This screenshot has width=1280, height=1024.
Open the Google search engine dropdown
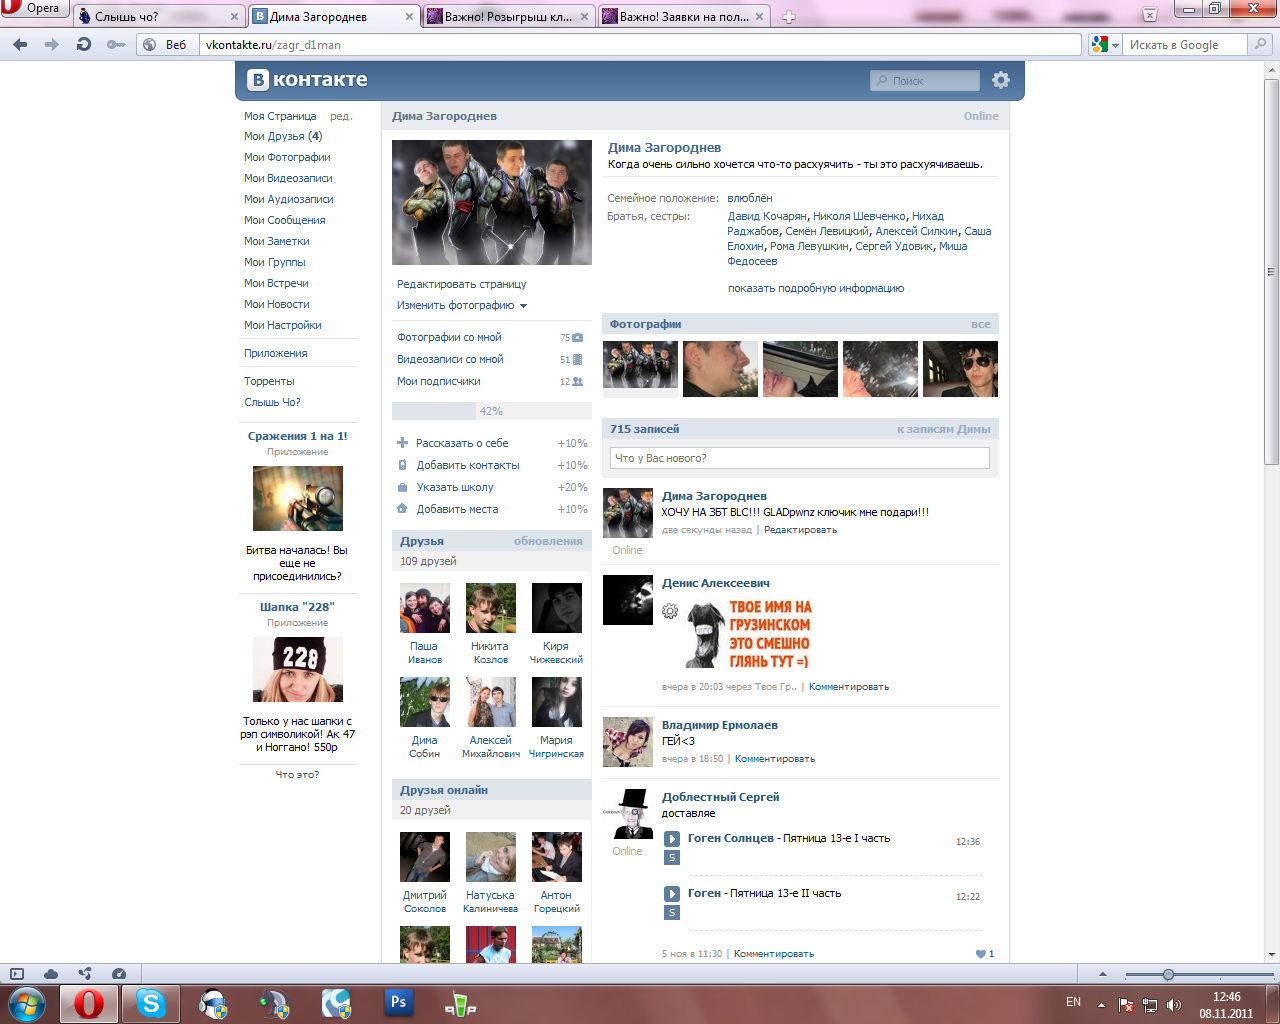(x=1104, y=44)
